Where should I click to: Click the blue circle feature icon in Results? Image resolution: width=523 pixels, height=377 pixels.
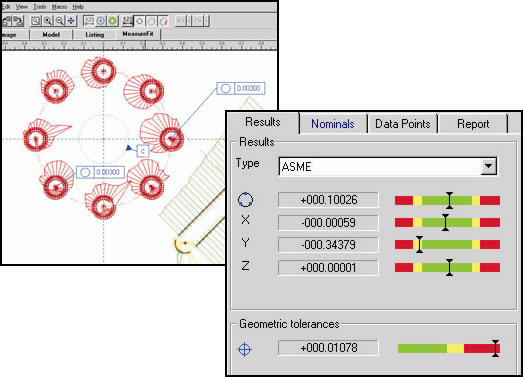tap(245, 200)
